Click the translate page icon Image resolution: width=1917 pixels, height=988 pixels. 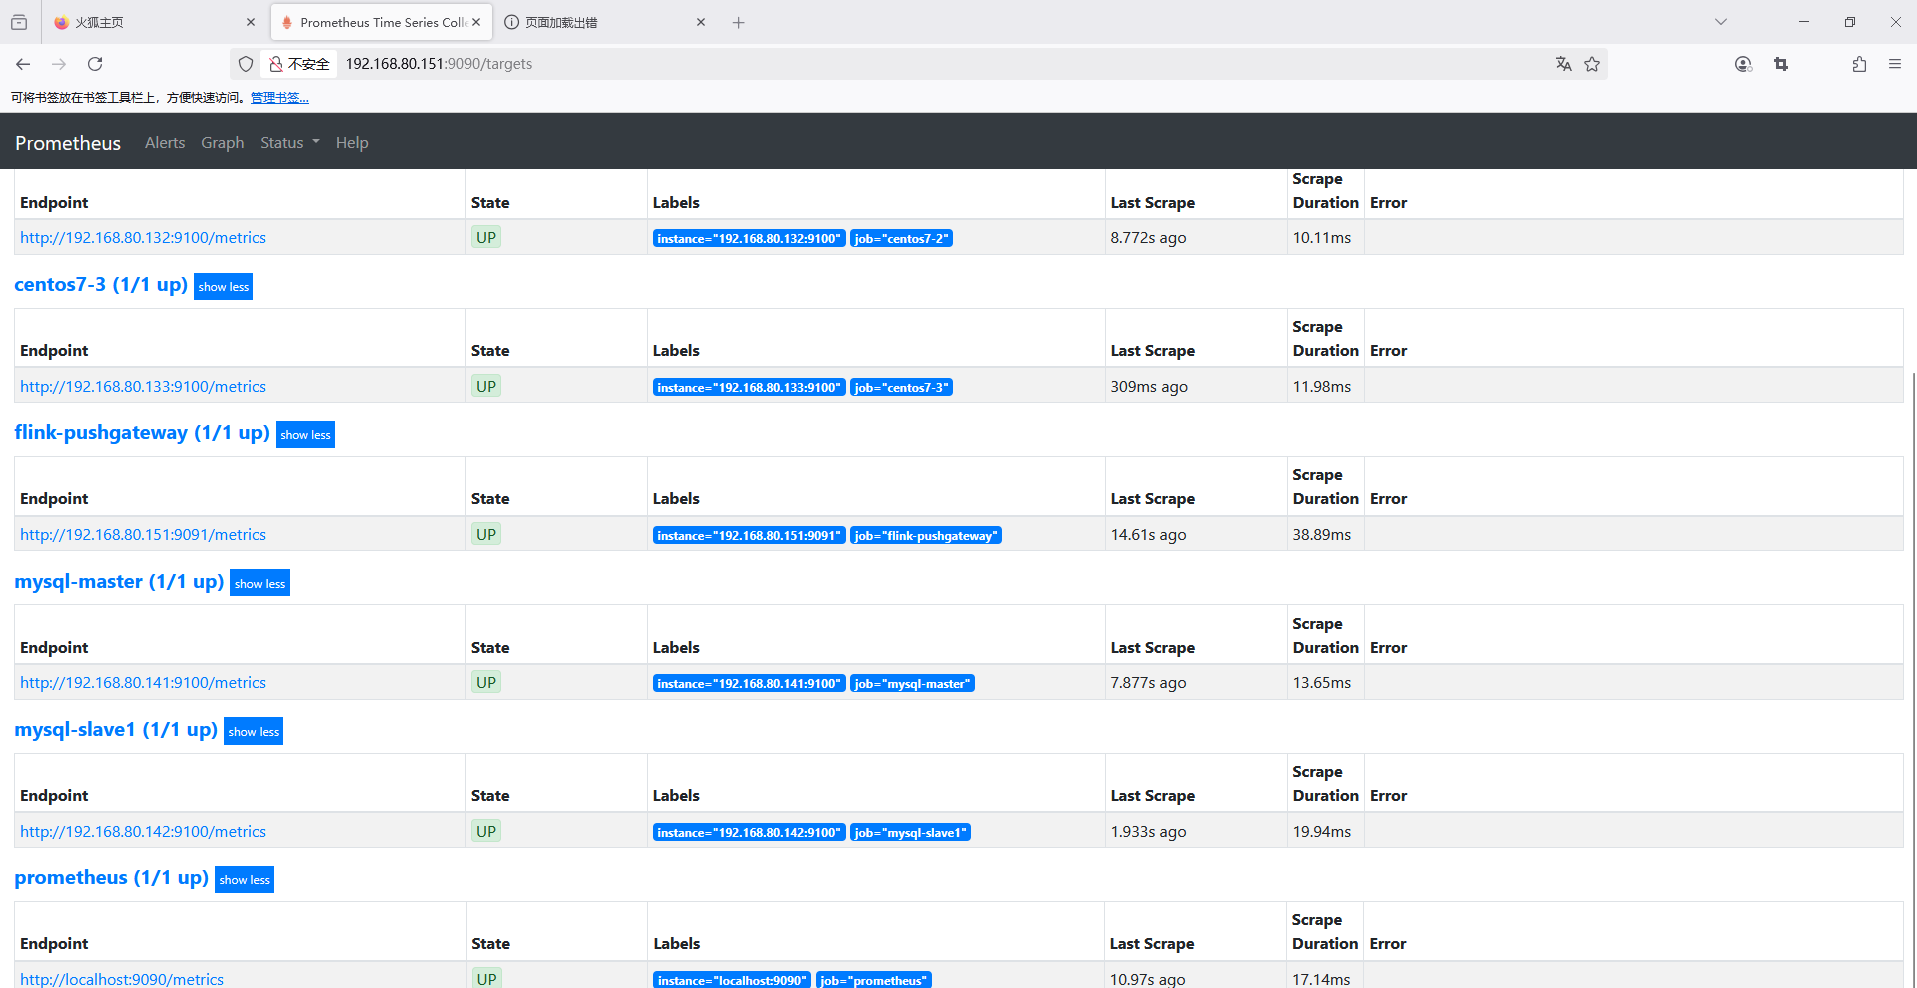pos(1564,64)
